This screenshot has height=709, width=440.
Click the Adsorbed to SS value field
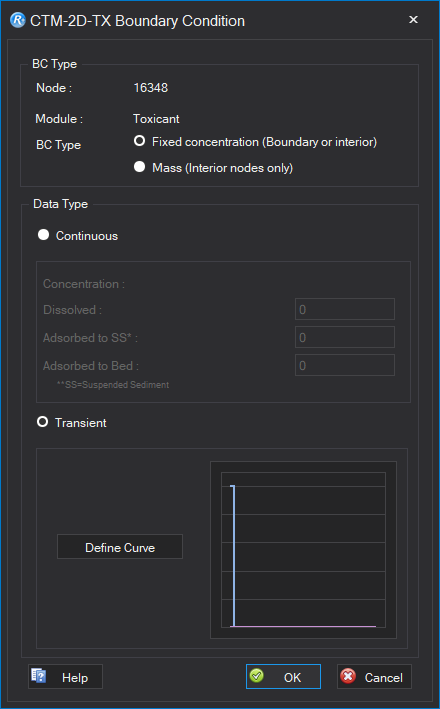[345, 337]
